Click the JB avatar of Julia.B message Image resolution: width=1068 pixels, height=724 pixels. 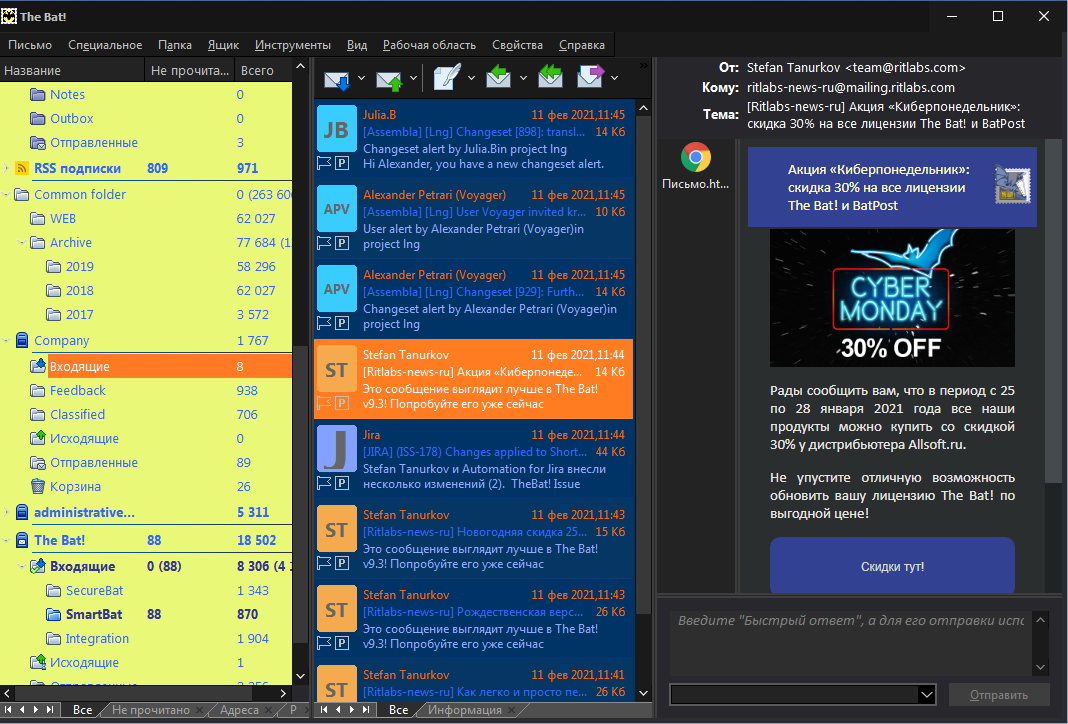pyautogui.click(x=336, y=129)
